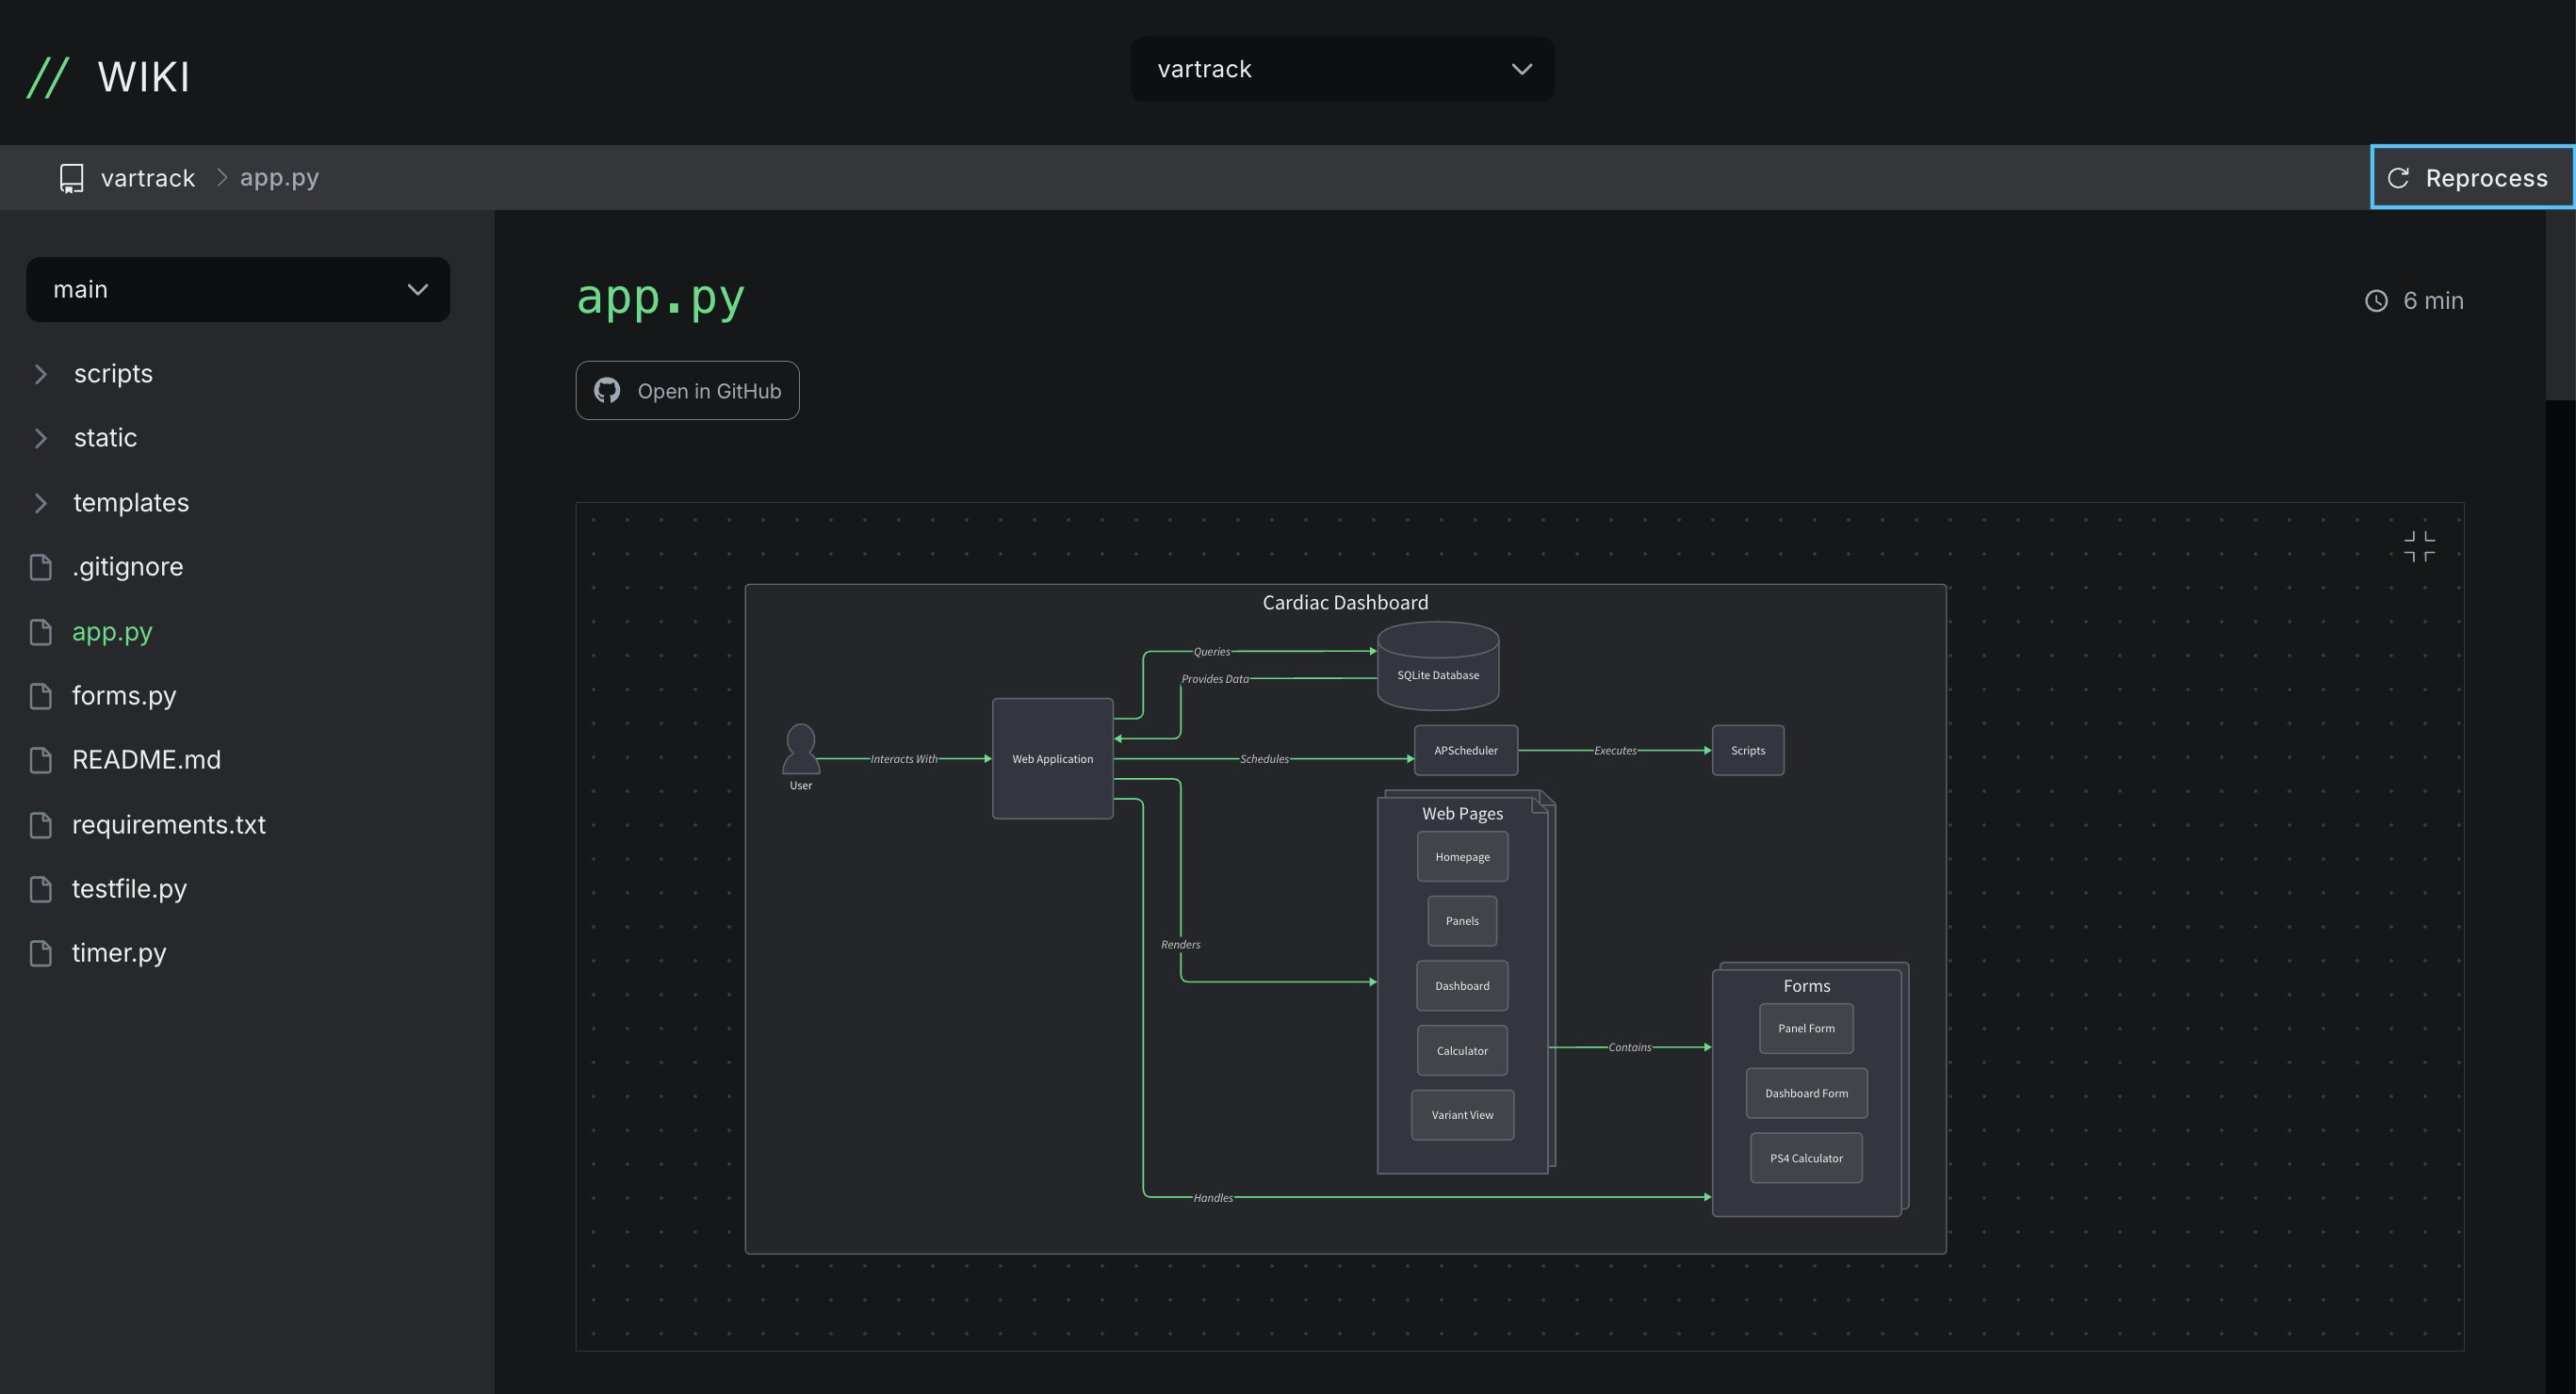
Task: Click the vartrack breadcrumb navigation link
Action: tap(148, 175)
